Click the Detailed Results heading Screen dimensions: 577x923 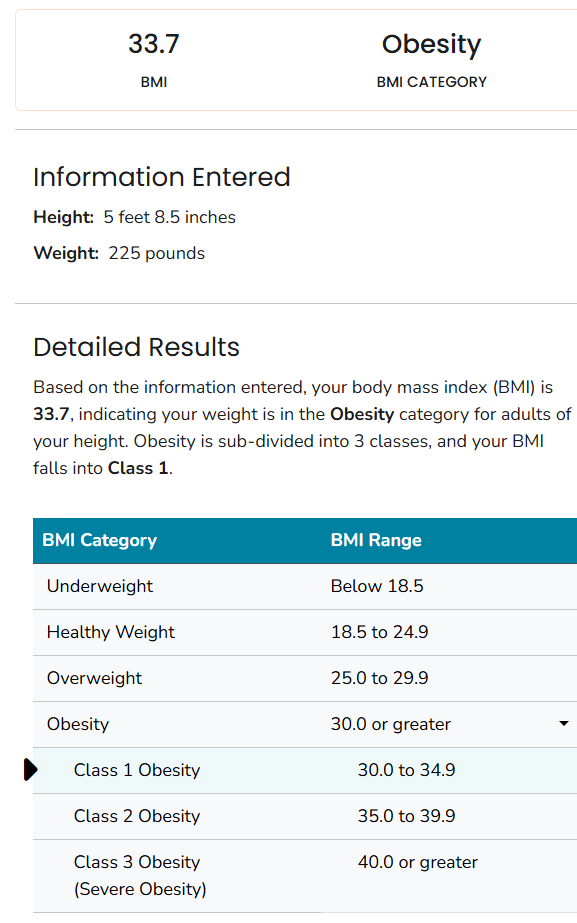137,347
